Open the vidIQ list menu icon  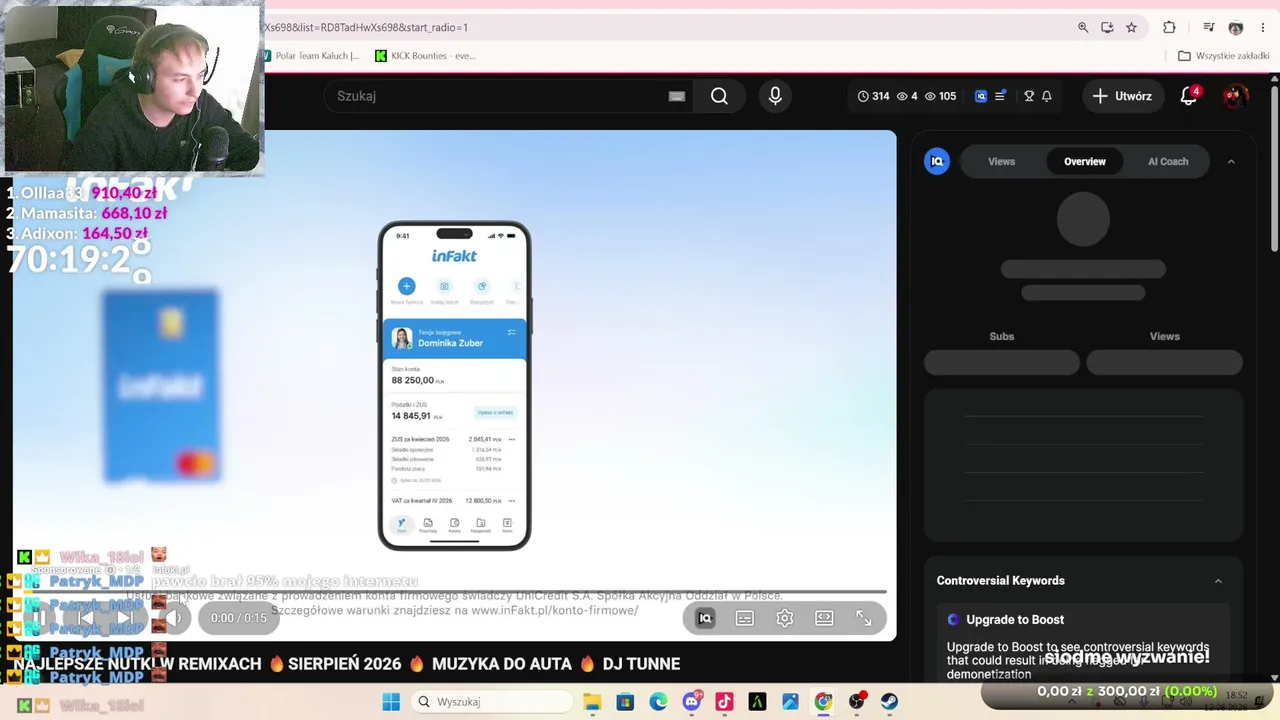(1000, 96)
